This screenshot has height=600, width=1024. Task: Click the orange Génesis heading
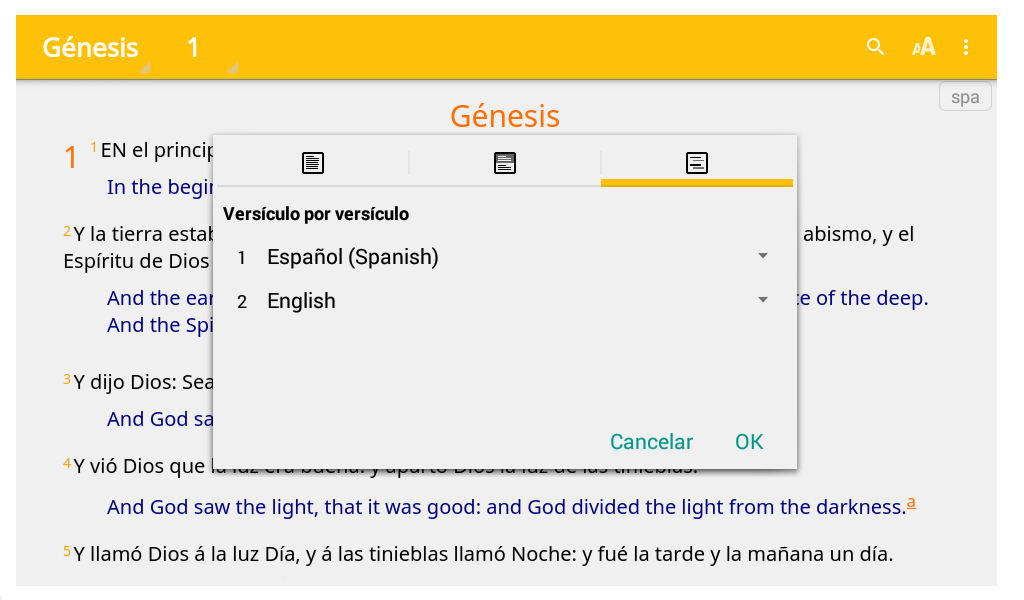[505, 116]
